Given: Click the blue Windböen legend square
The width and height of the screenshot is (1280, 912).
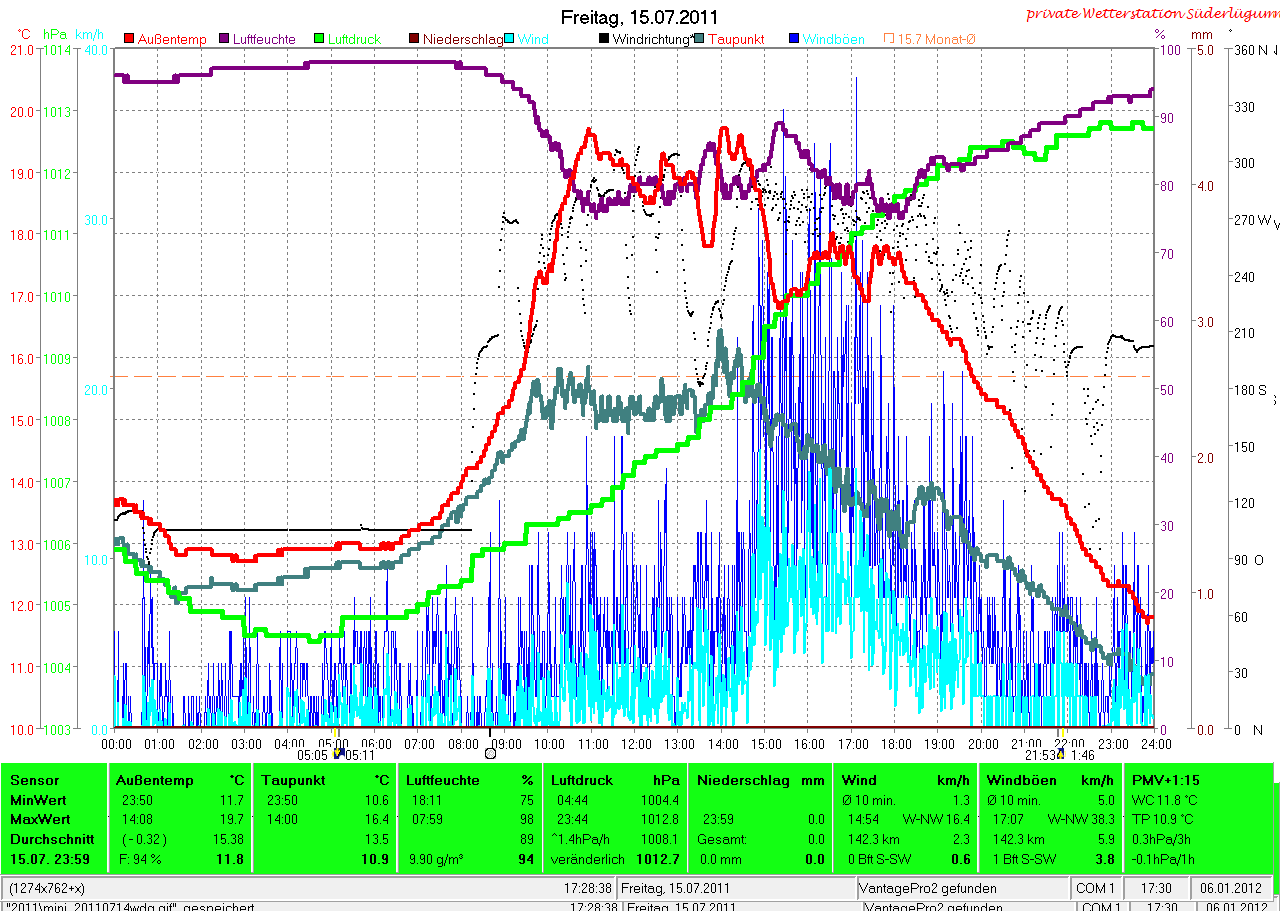Looking at the screenshot, I should pos(794,39).
